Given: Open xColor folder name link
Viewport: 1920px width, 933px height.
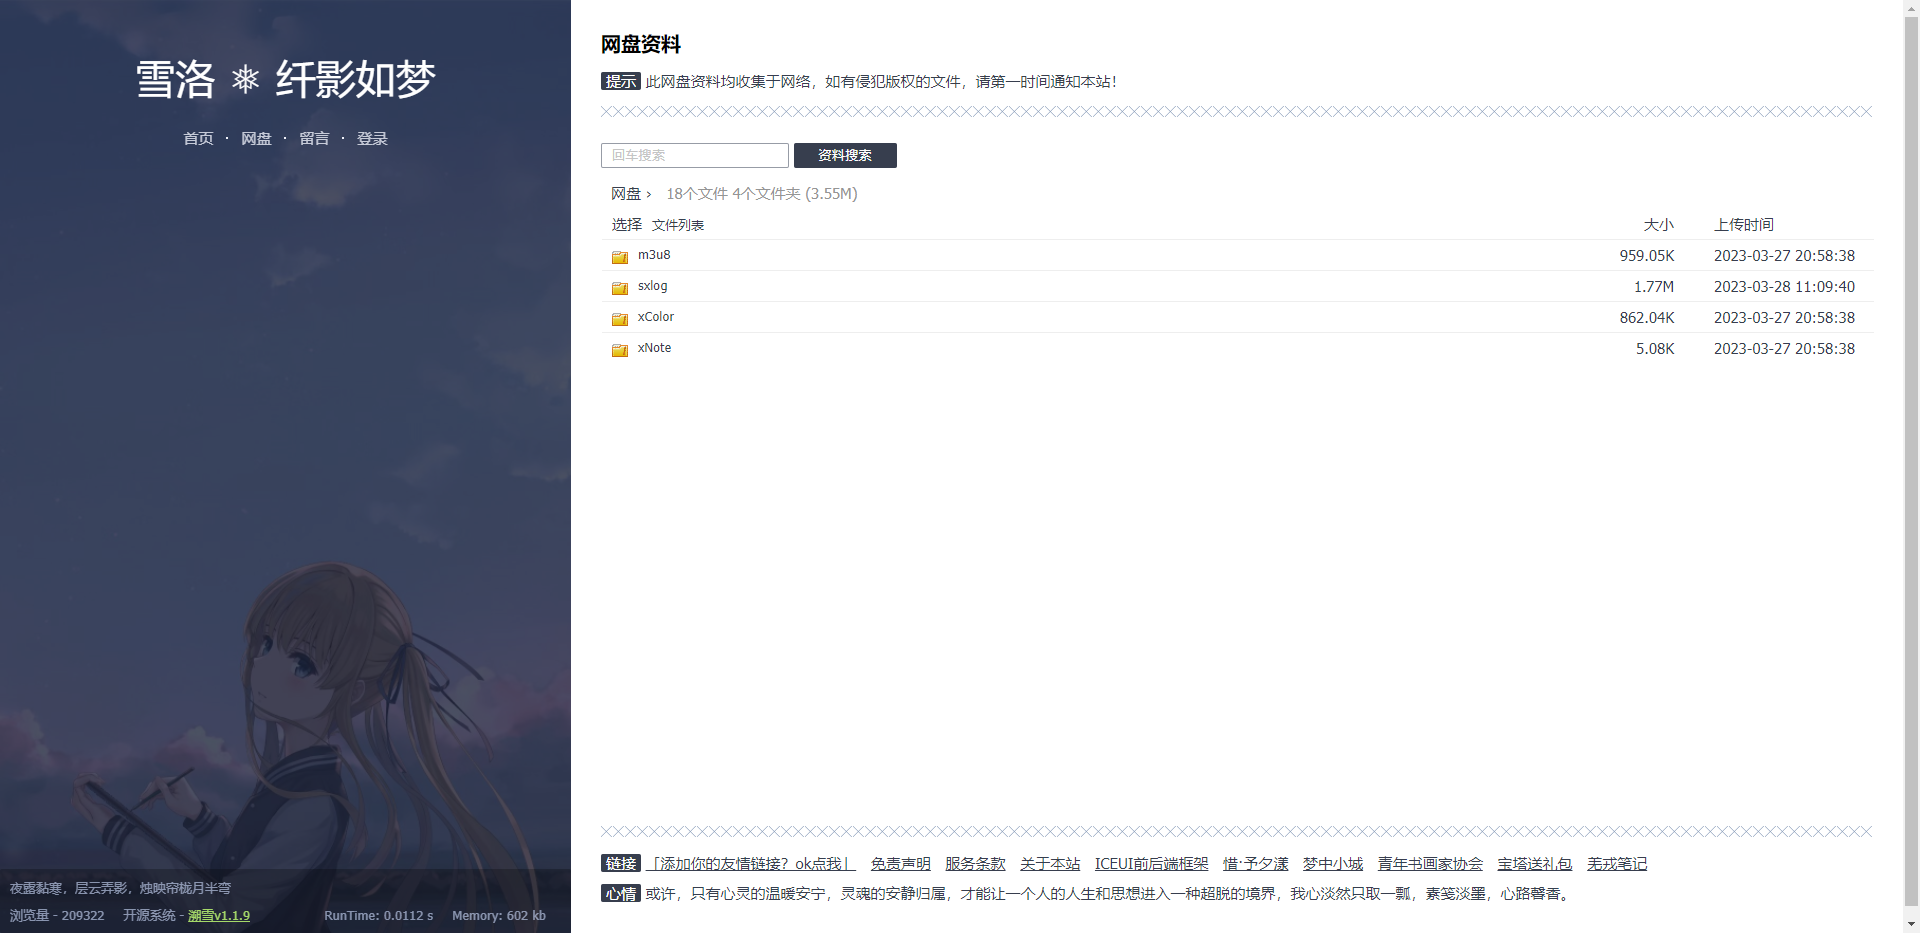Looking at the screenshot, I should (656, 317).
